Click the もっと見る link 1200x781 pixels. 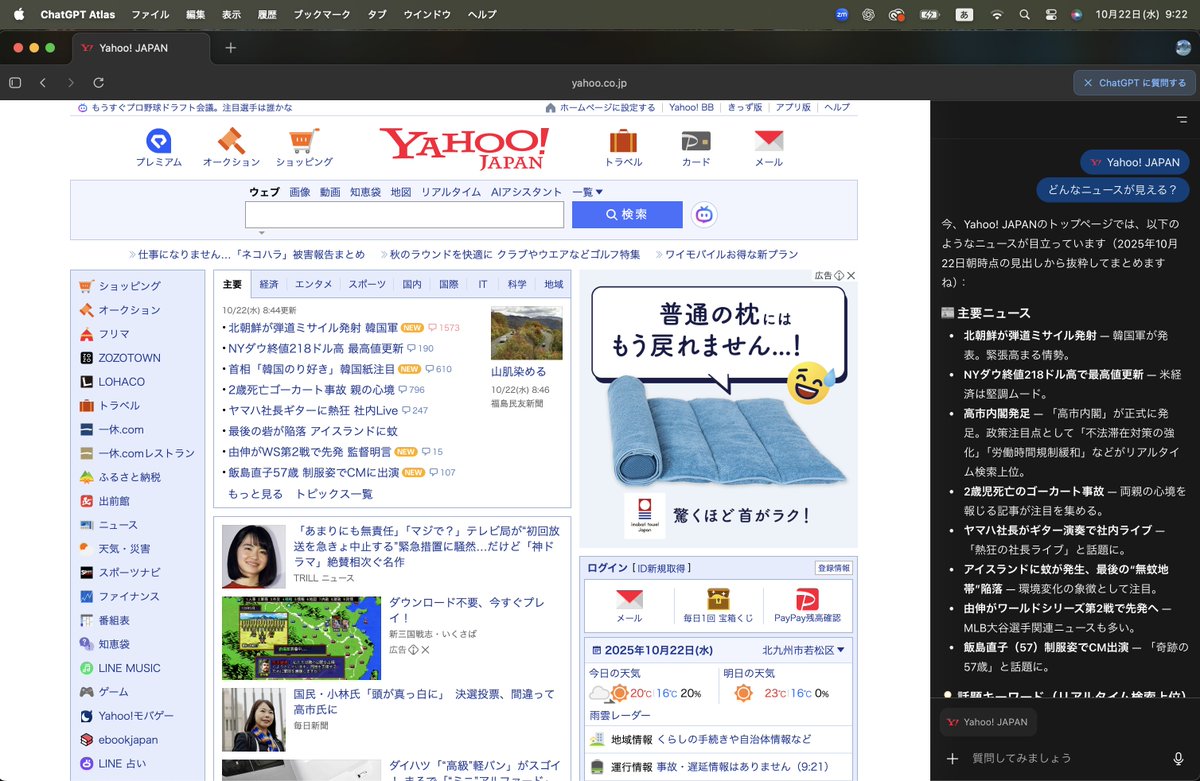255,494
